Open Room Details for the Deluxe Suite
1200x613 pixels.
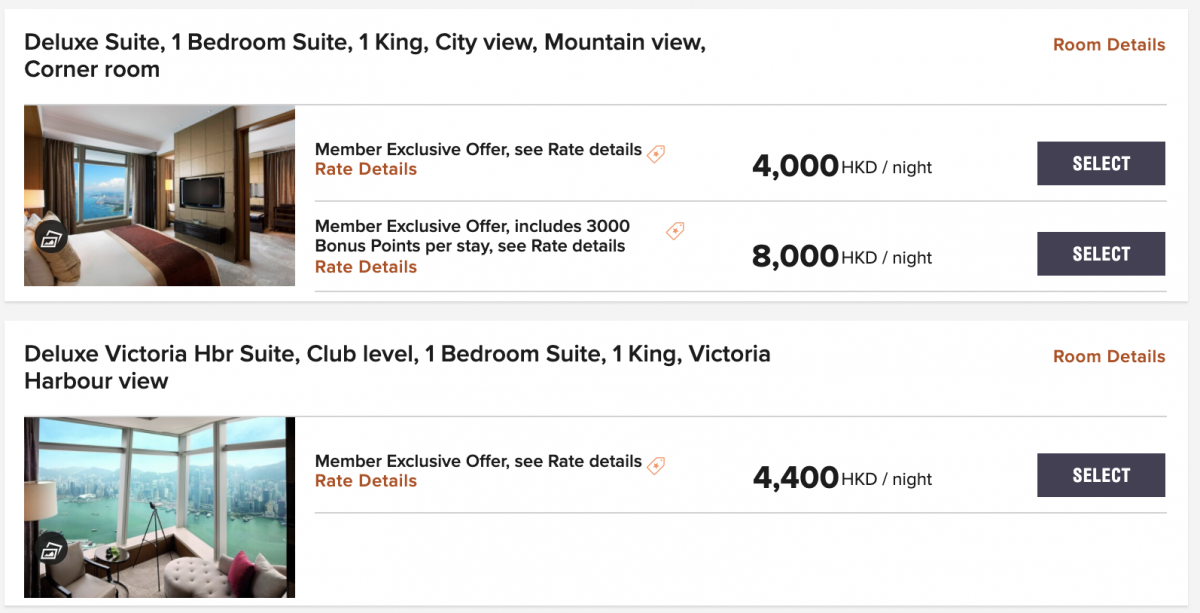pos(1109,45)
